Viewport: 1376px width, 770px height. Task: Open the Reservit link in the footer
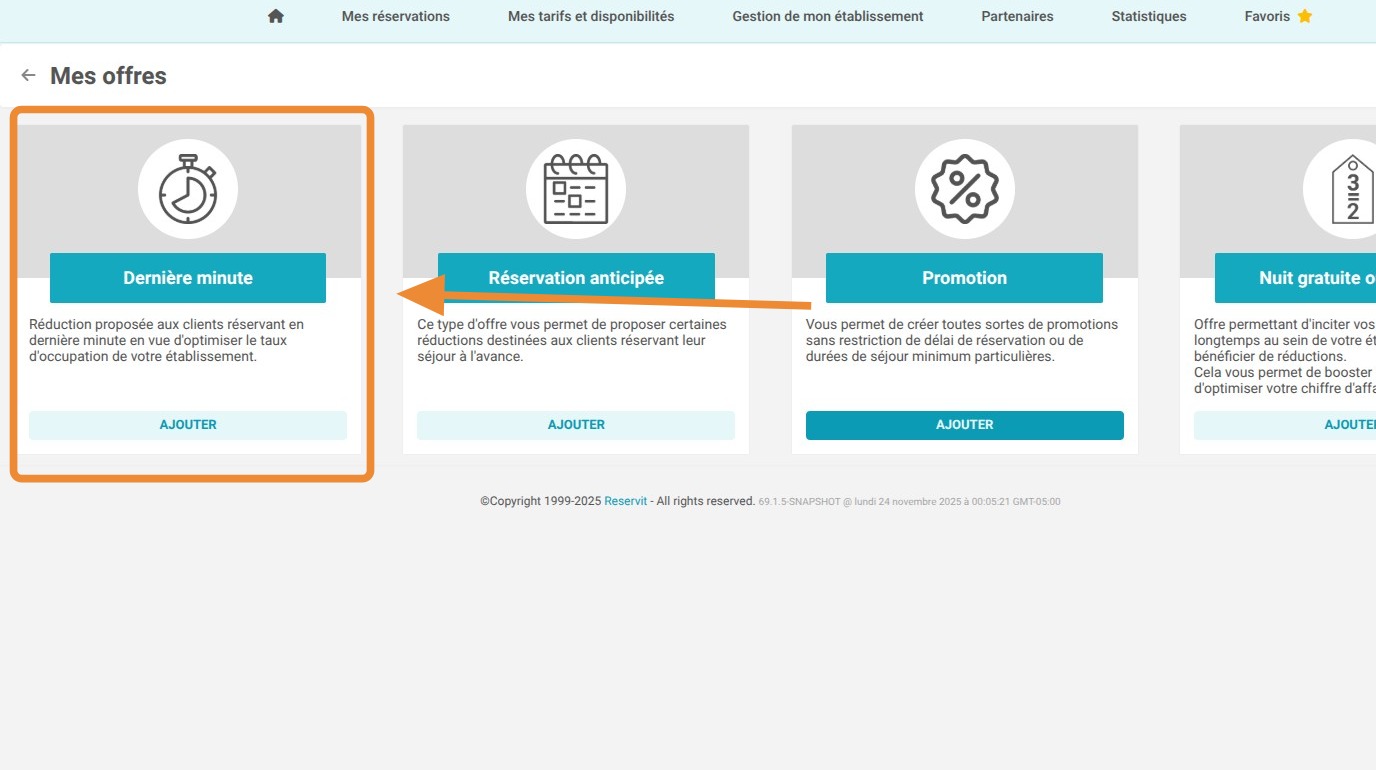click(x=626, y=501)
